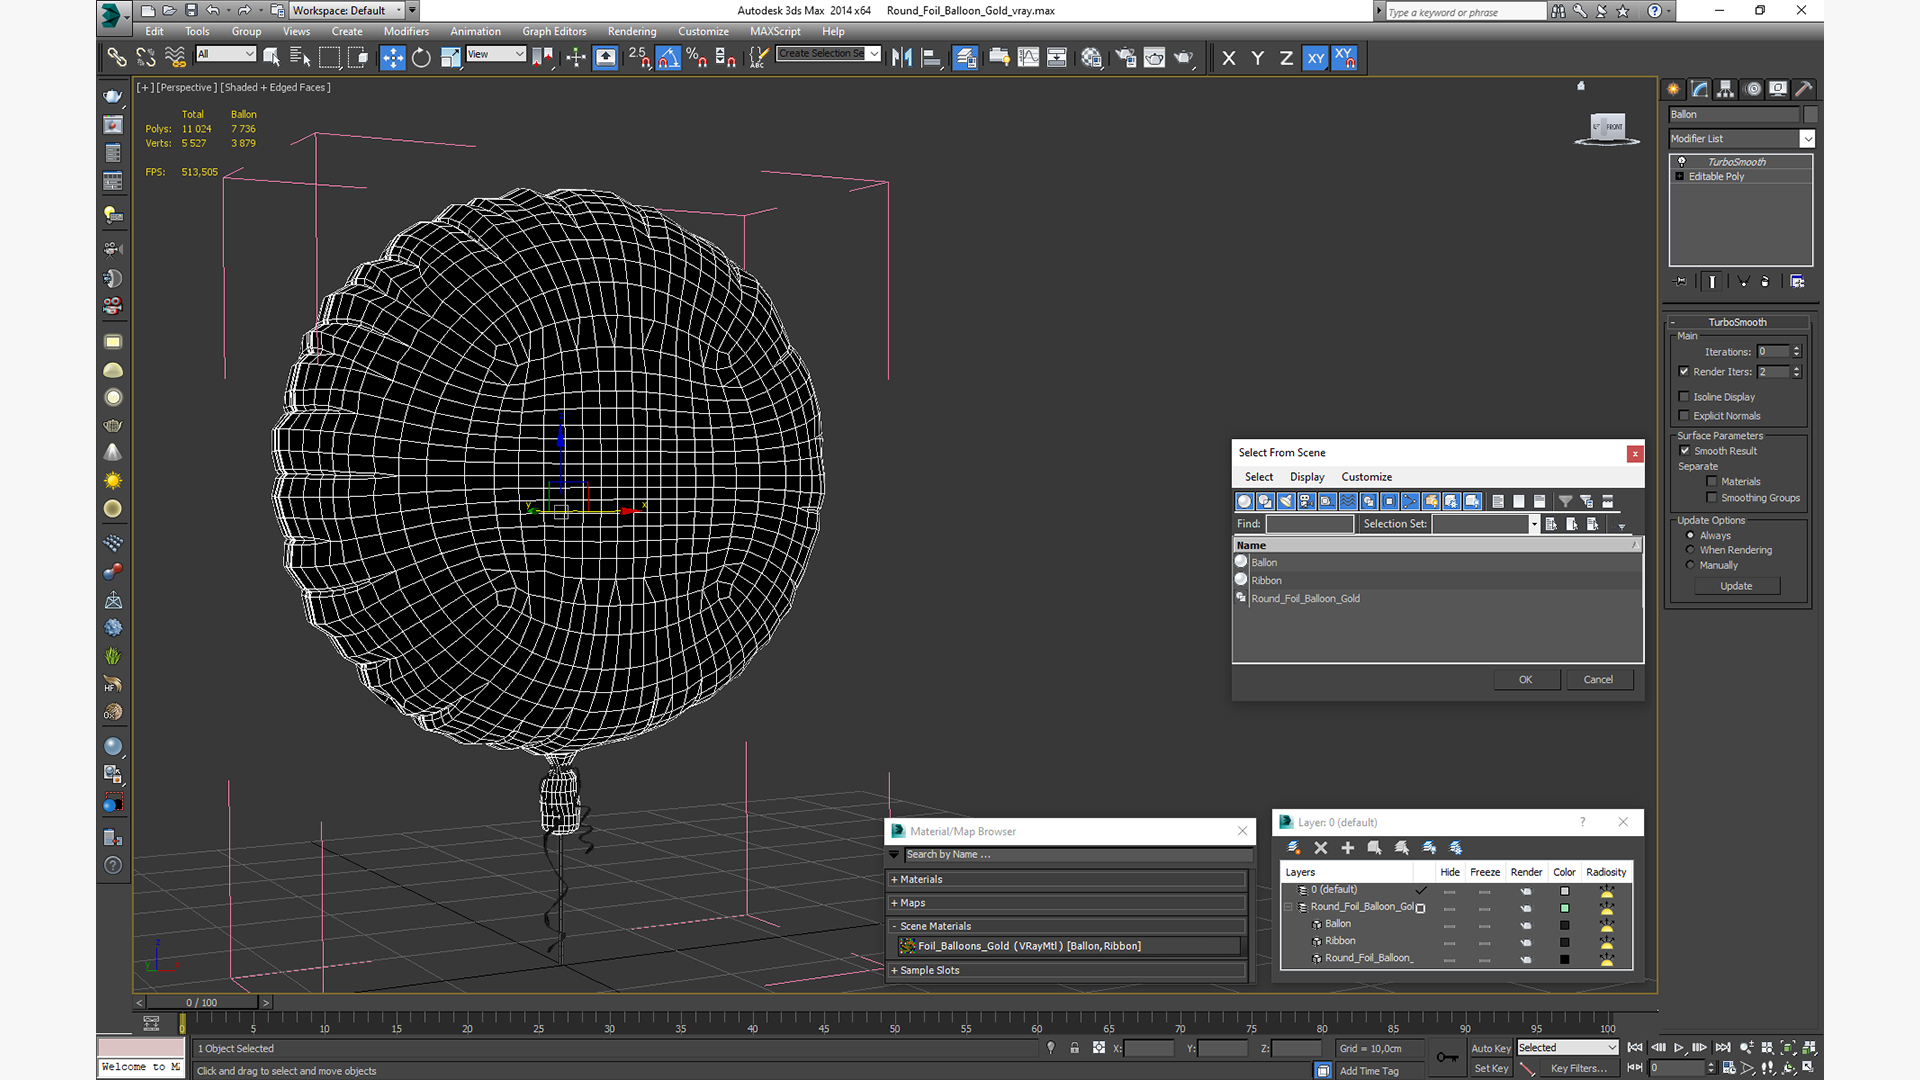Click OK in Select From Scene dialog
This screenshot has height=1080, width=1920.
(1526, 680)
